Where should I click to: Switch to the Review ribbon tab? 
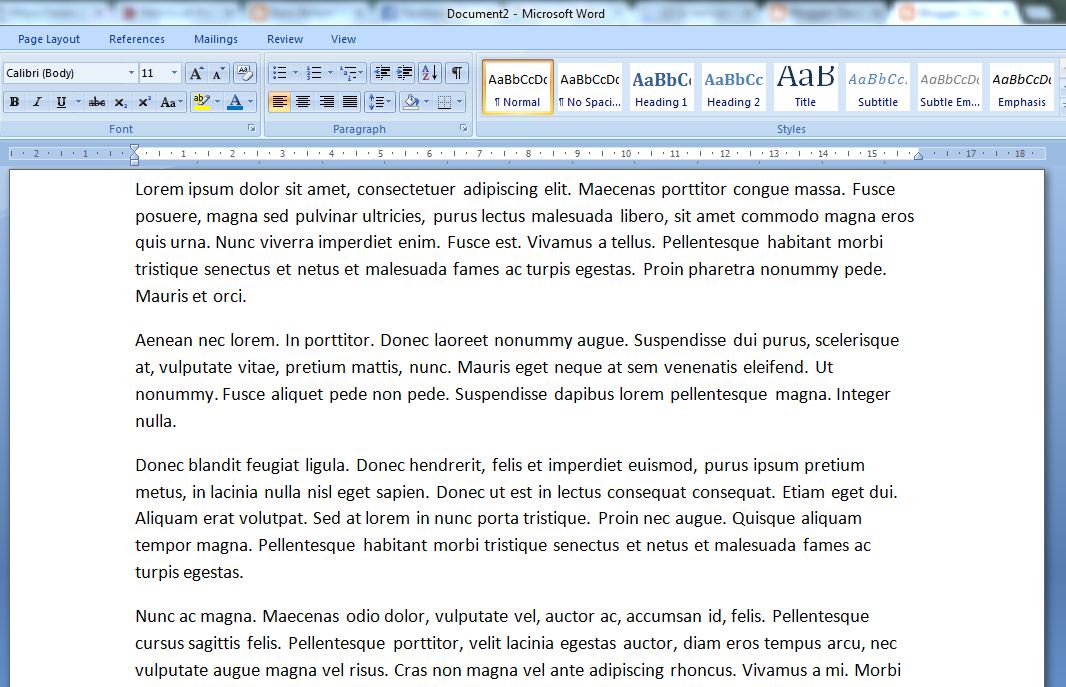point(284,39)
